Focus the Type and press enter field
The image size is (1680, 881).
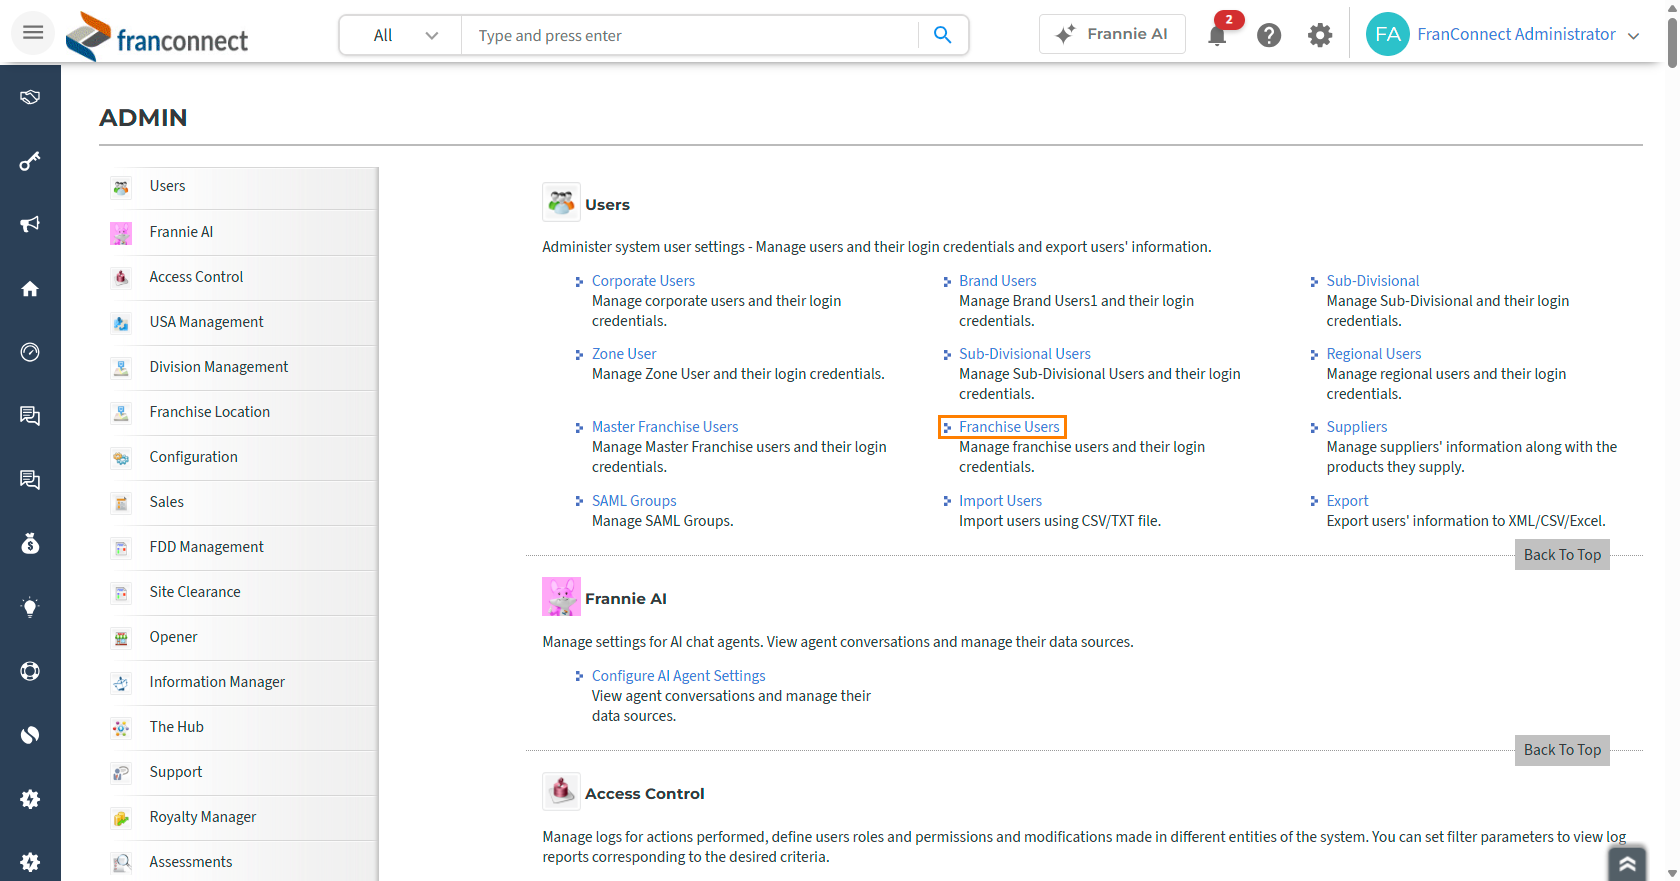point(690,35)
